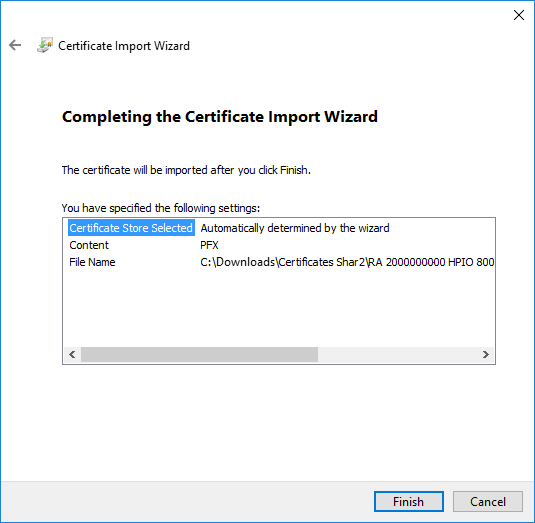Screen dimensions: 535x523
Task: Close the wizard with the X button
Action: (x=519, y=15)
